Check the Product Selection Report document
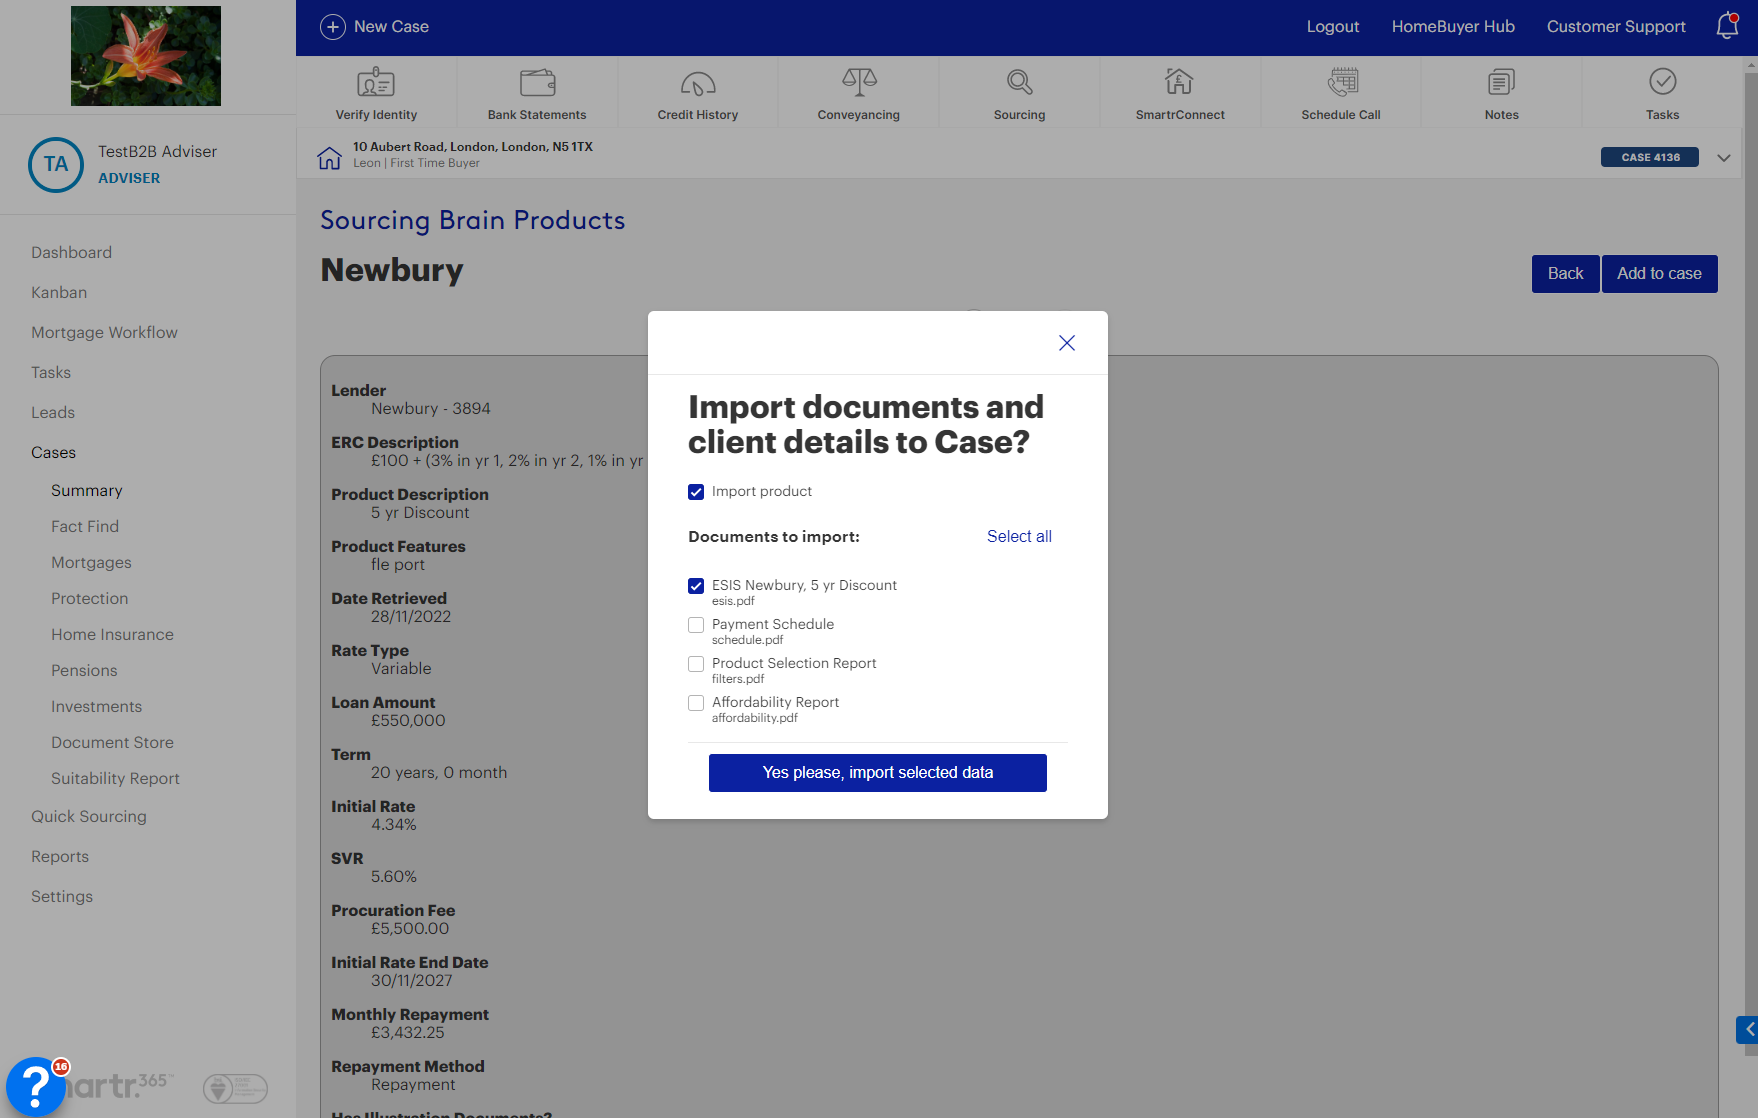Screen dimensions: 1758x1118 [696, 664]
